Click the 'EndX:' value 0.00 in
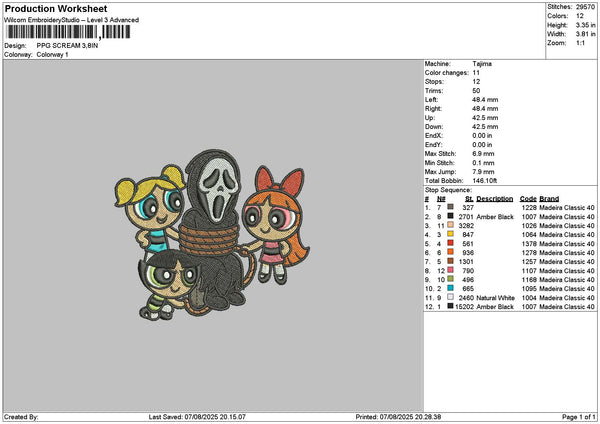This screenshot has height=424, width=600. (x=482, y=135)
